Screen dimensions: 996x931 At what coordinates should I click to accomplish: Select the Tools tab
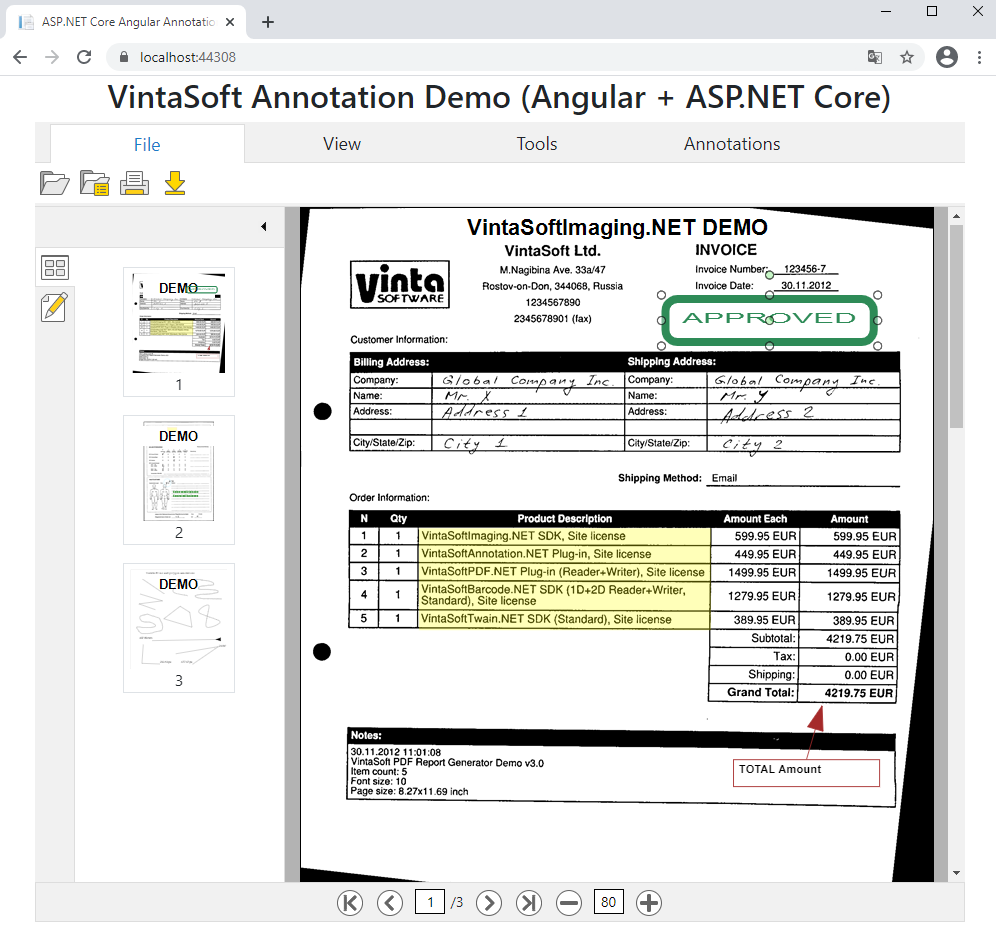click(x=537, y=144)
